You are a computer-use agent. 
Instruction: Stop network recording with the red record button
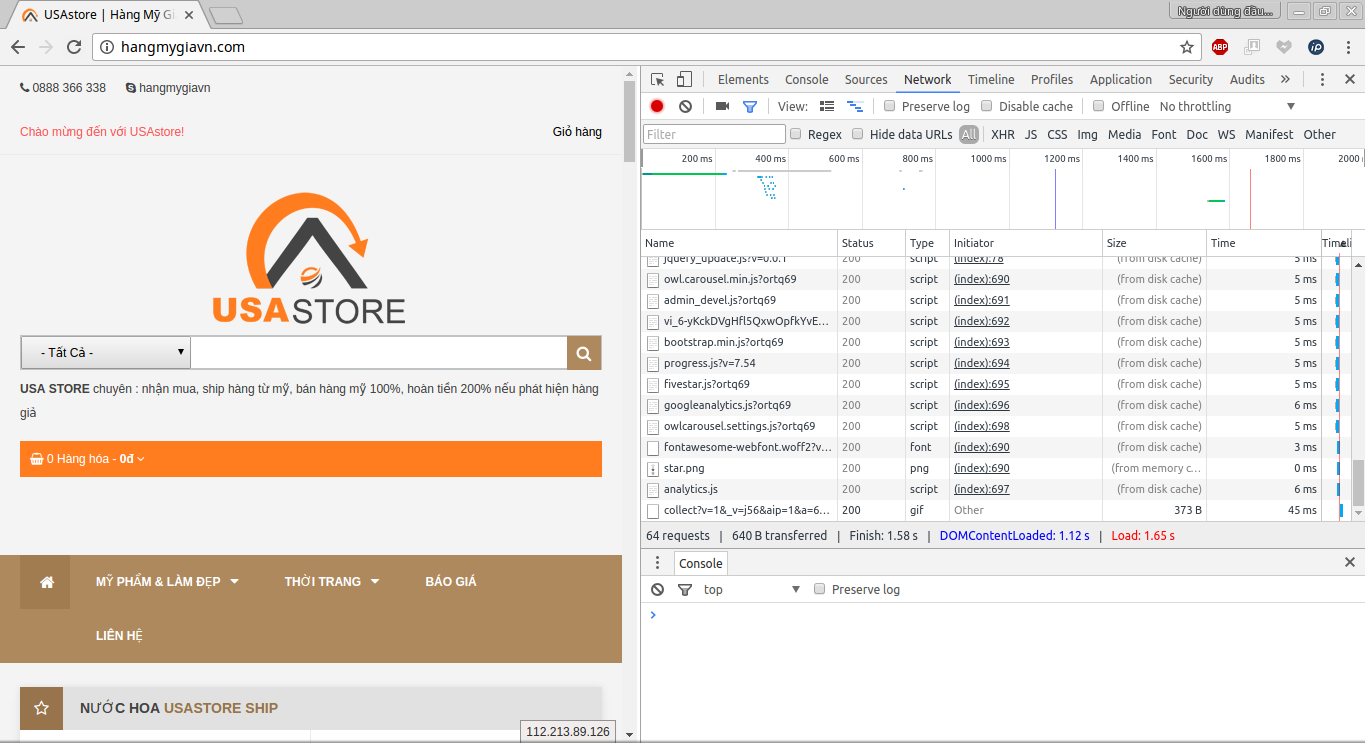(657, 106)
